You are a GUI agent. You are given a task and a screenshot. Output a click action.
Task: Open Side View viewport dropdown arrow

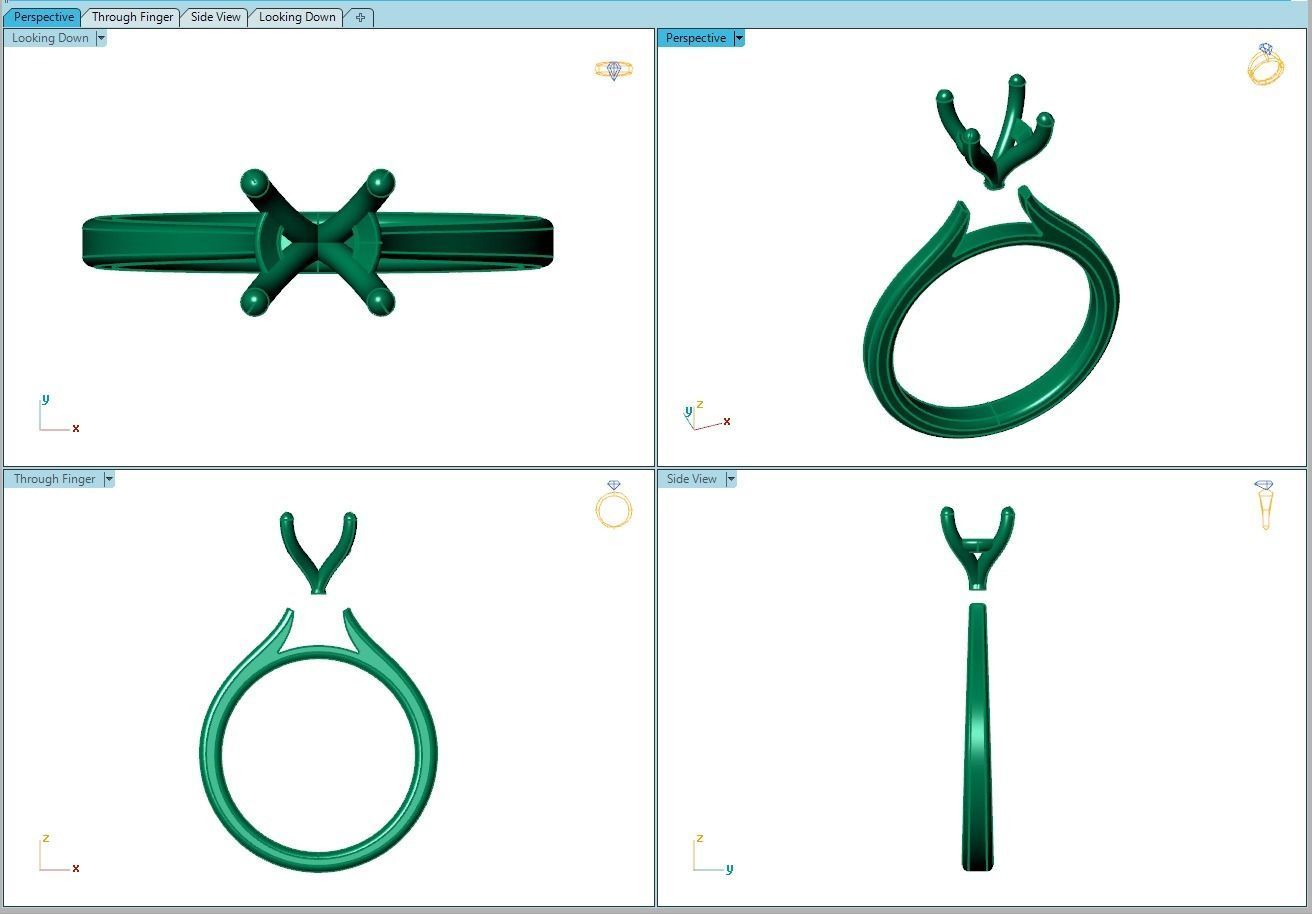(x=731, y=479)
